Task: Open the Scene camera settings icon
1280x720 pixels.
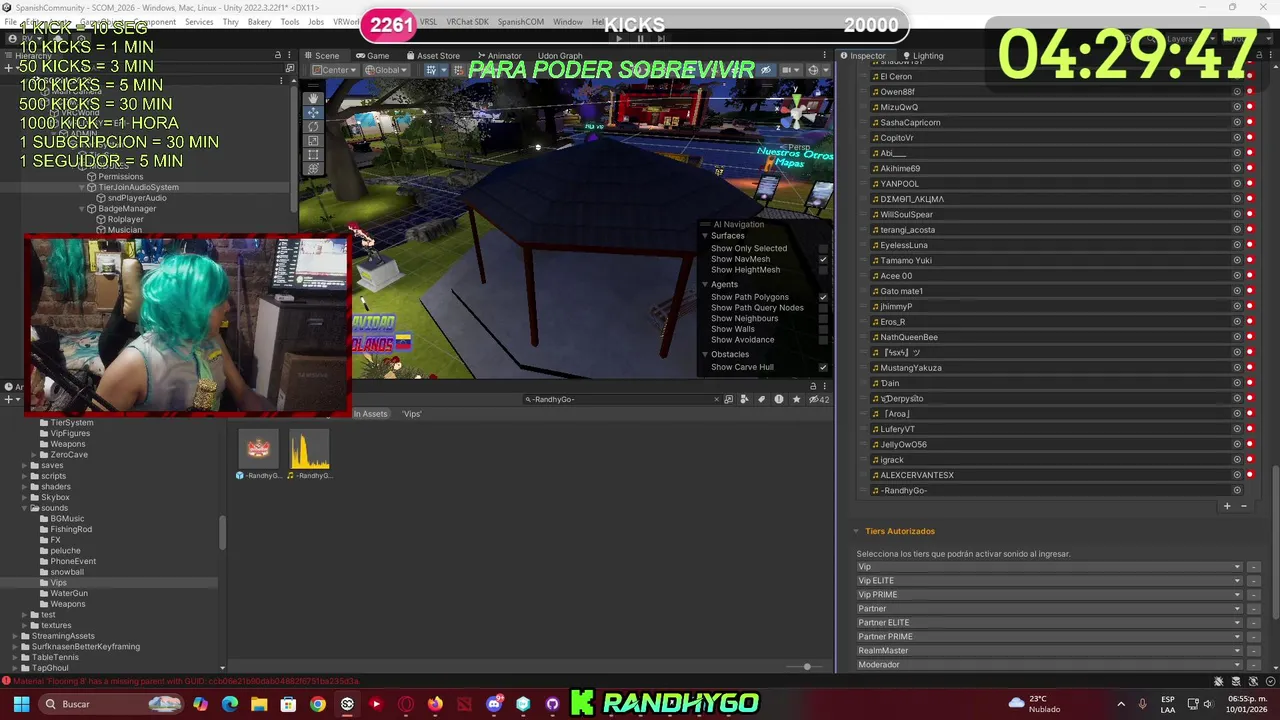Action: tap(788, 70)
